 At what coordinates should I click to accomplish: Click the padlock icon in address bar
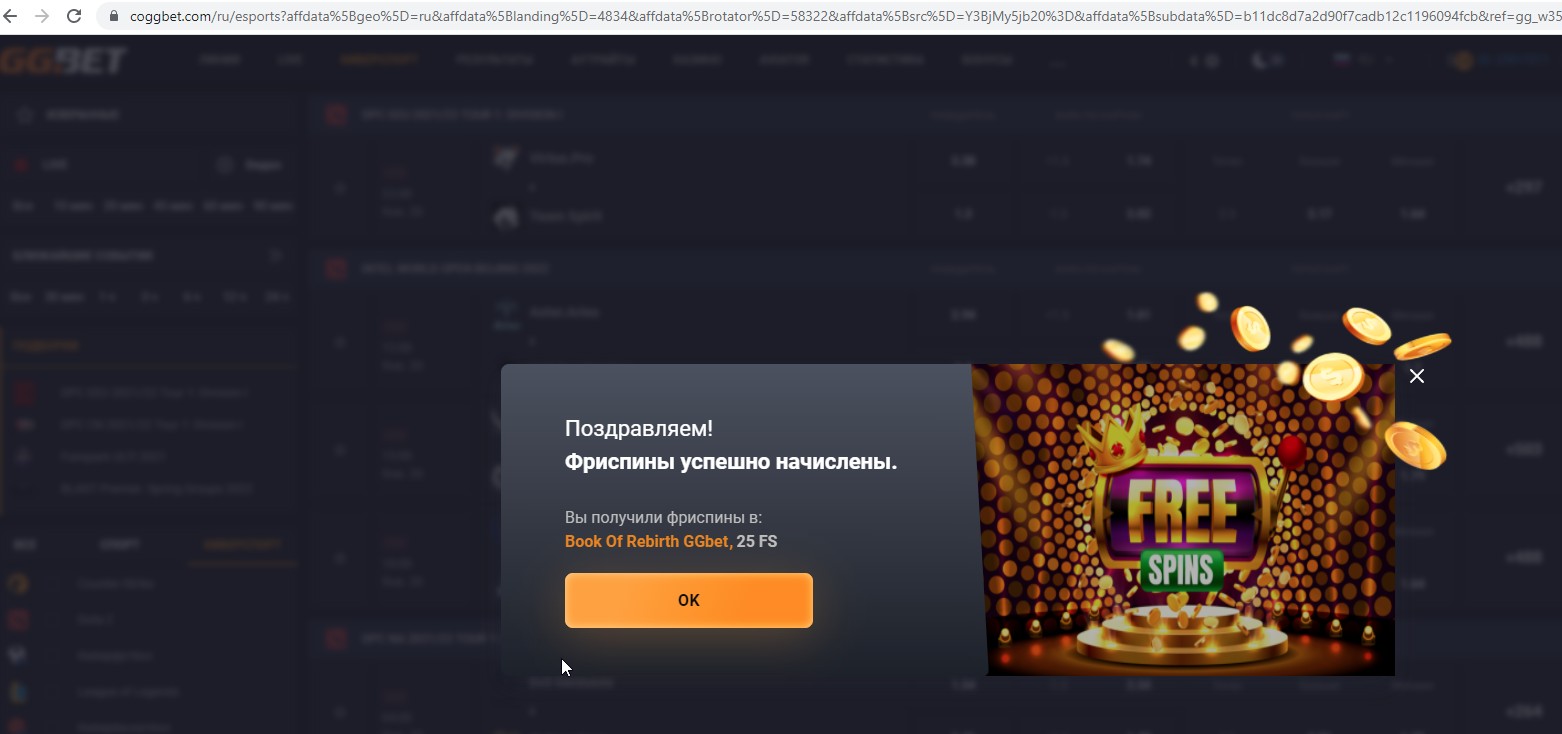click(x=113, y=16)
